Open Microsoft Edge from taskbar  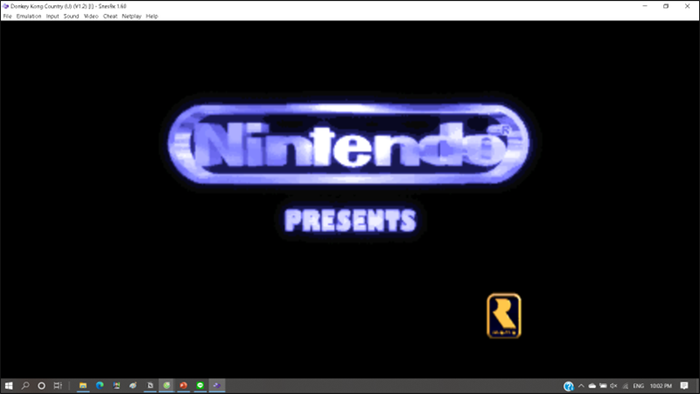pyautogui.click(x=100, y=386)
